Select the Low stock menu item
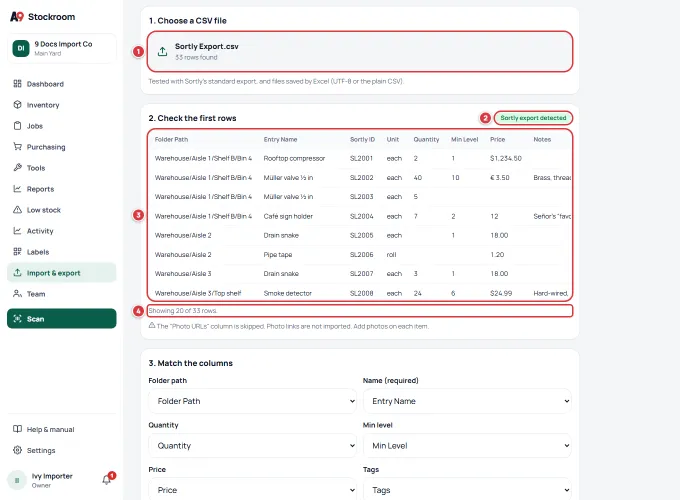Screen dimensions: 680x500 tap(62, 209)
